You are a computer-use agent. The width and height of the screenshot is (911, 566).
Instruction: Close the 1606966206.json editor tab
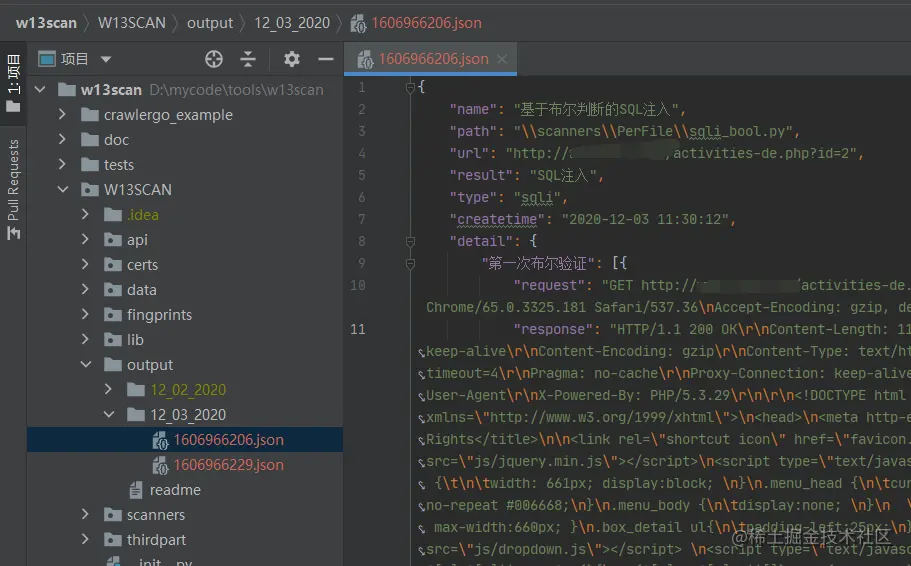(502, 59)
